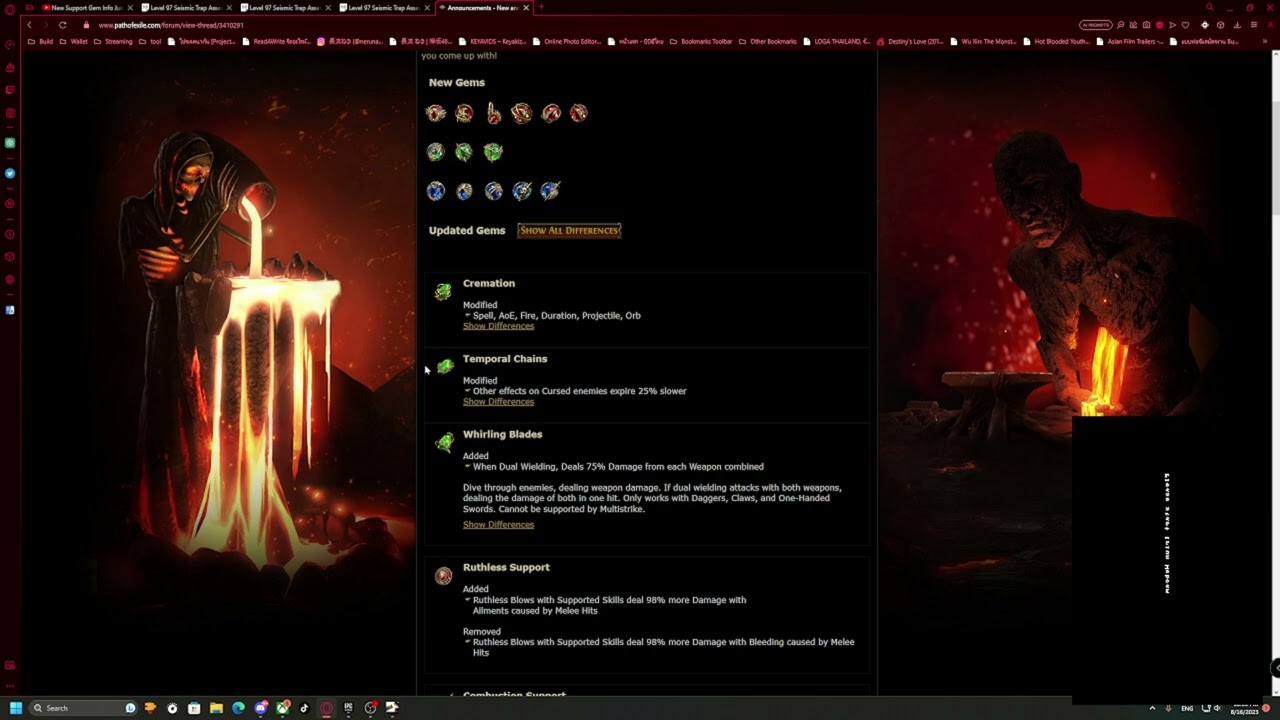Go back with the browser back arrow
Image resolution: width=1280 pixels, height=720 pixels.
[x=28, y=25]
